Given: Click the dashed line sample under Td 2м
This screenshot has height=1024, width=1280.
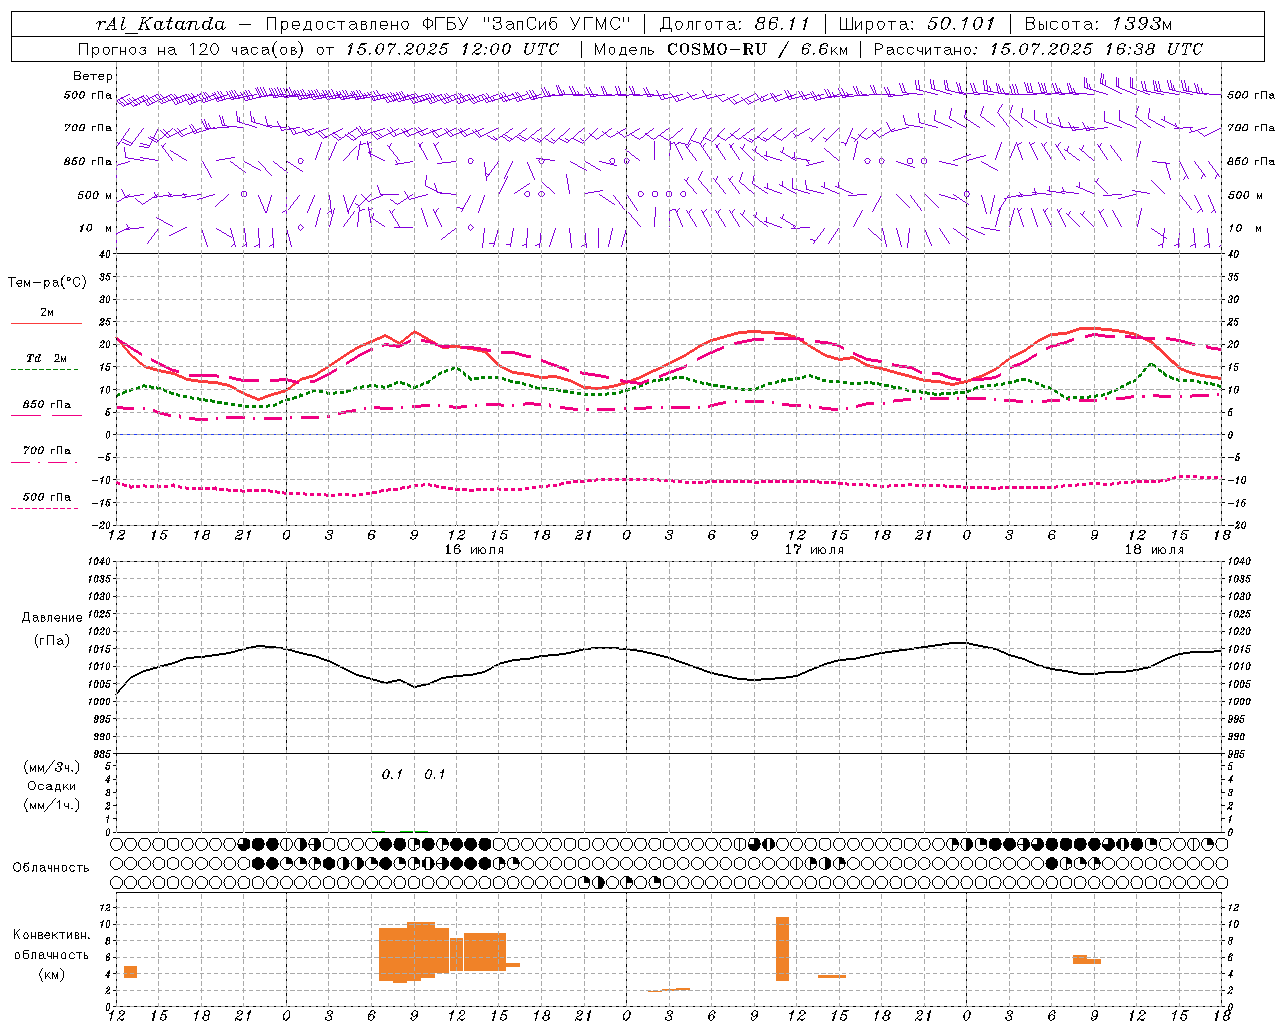Looking at the screenshot, I should [44, 369].
